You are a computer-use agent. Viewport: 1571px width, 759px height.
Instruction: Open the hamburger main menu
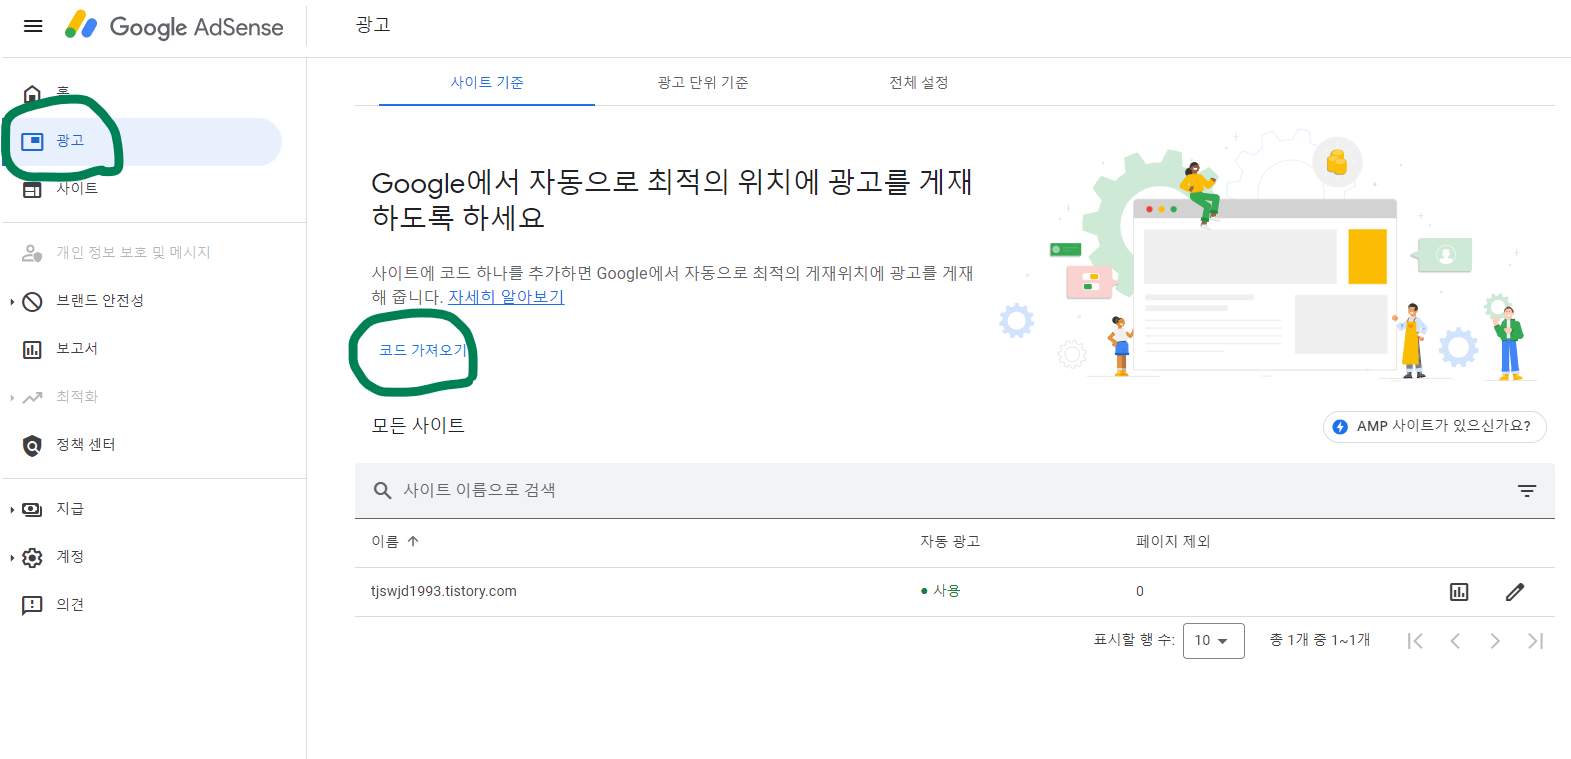pos(33,26)
